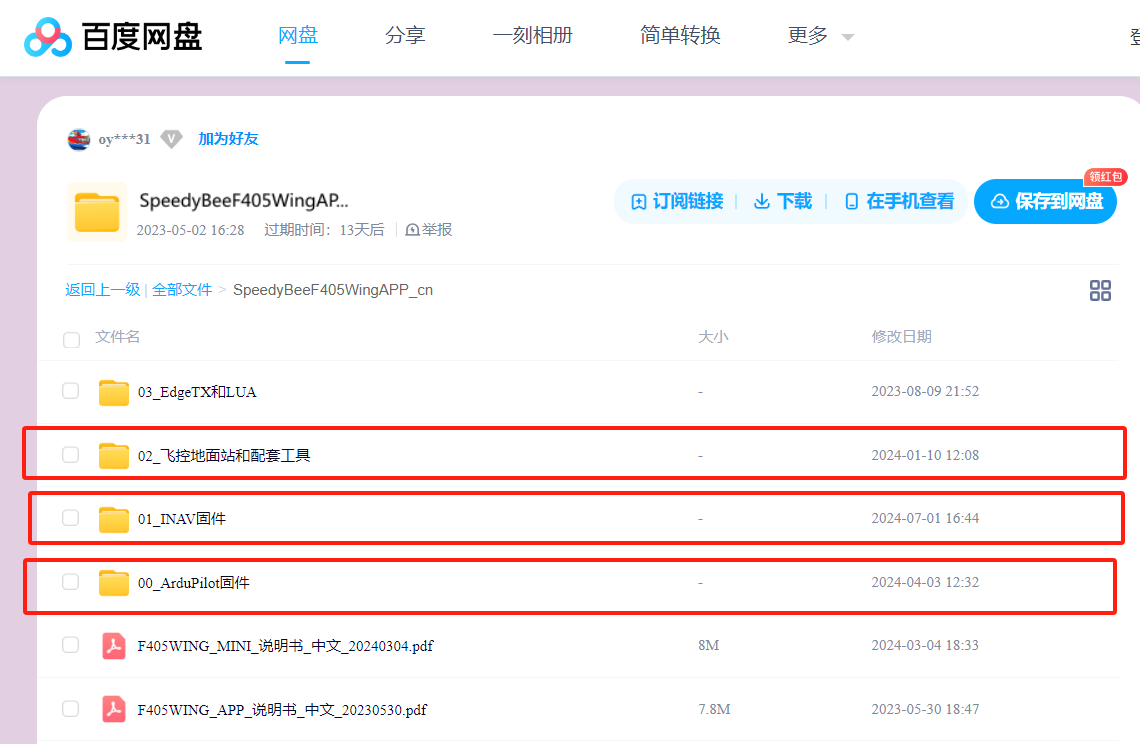Go to the 简单转换 tab
This screenshot has width=1140, height=744.
[680, 35]
